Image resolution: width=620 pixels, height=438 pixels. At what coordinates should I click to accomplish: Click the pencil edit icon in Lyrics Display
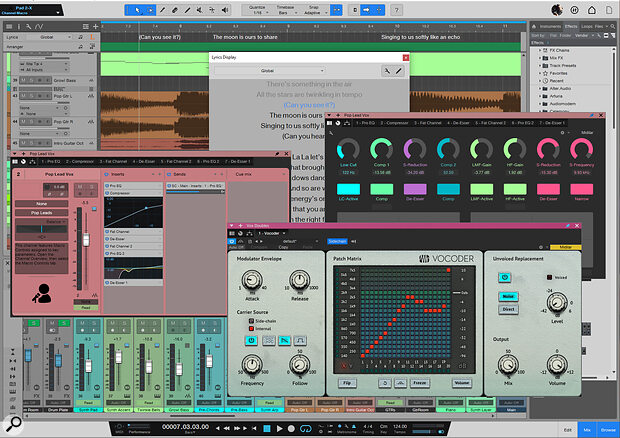pos(399,71)
